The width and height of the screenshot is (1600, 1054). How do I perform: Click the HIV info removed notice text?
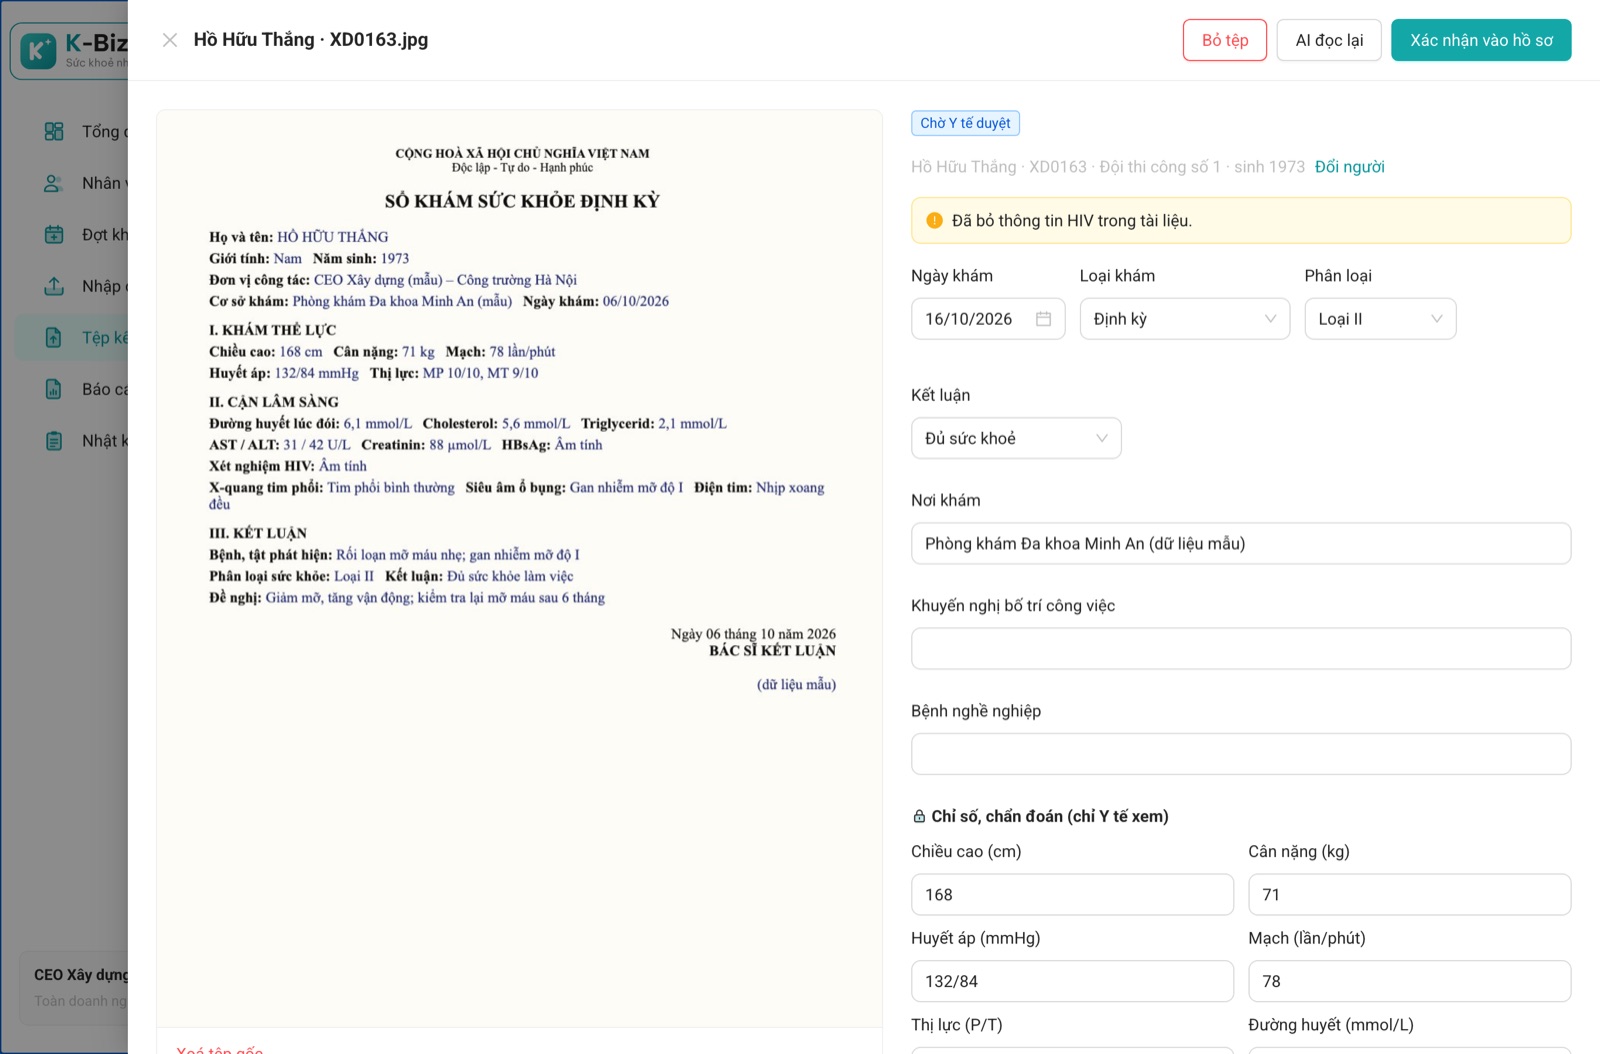pos(1071,221)
